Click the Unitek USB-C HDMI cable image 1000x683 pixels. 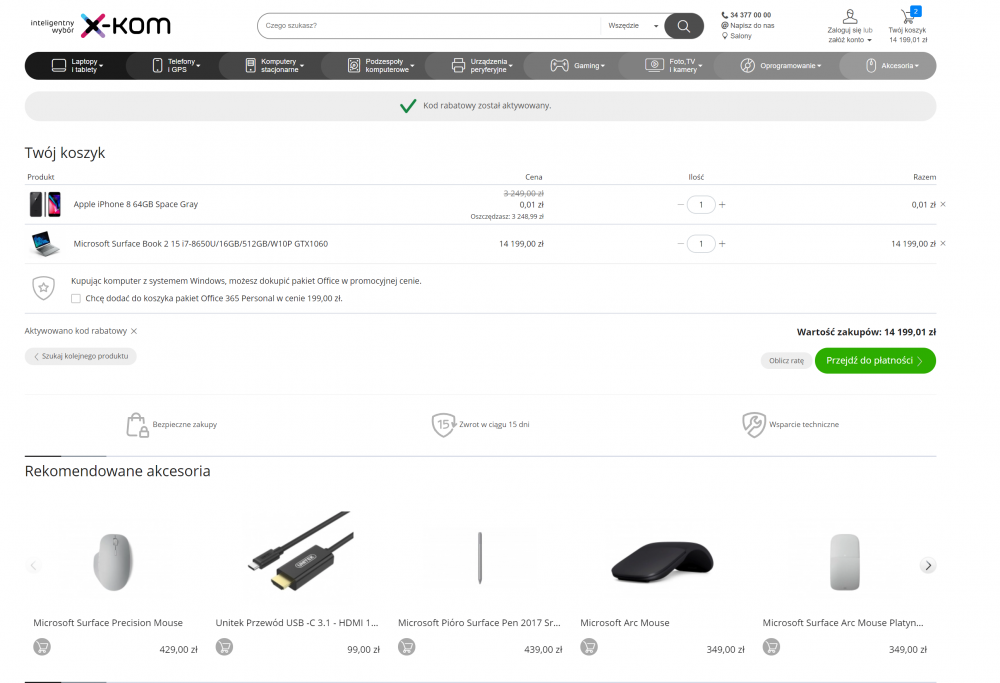click(x=300, y=551)
